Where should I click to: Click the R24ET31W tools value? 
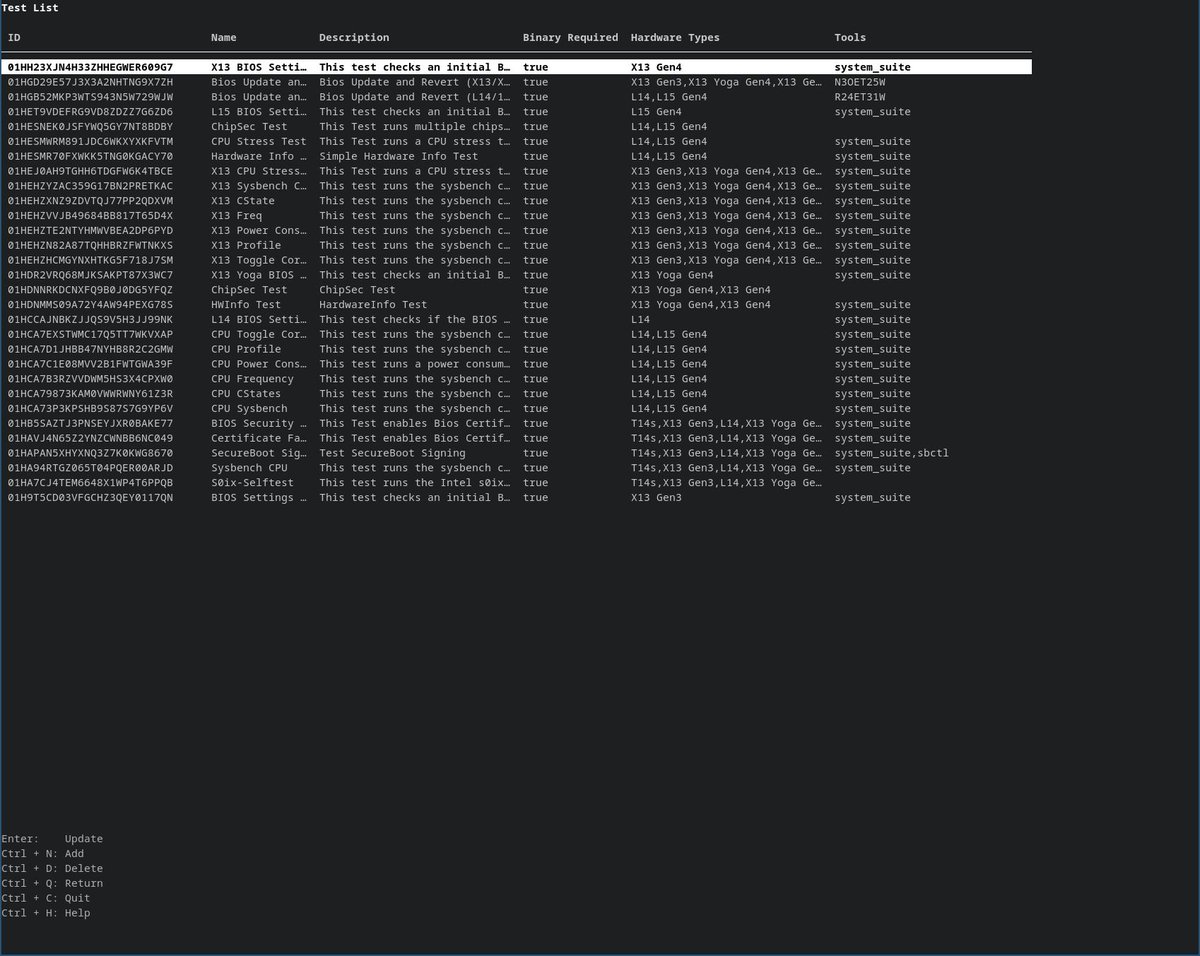[860, 97]
